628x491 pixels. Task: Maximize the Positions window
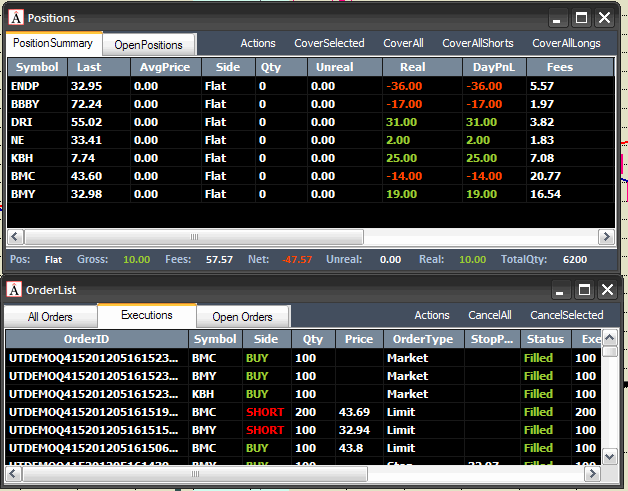582,18
